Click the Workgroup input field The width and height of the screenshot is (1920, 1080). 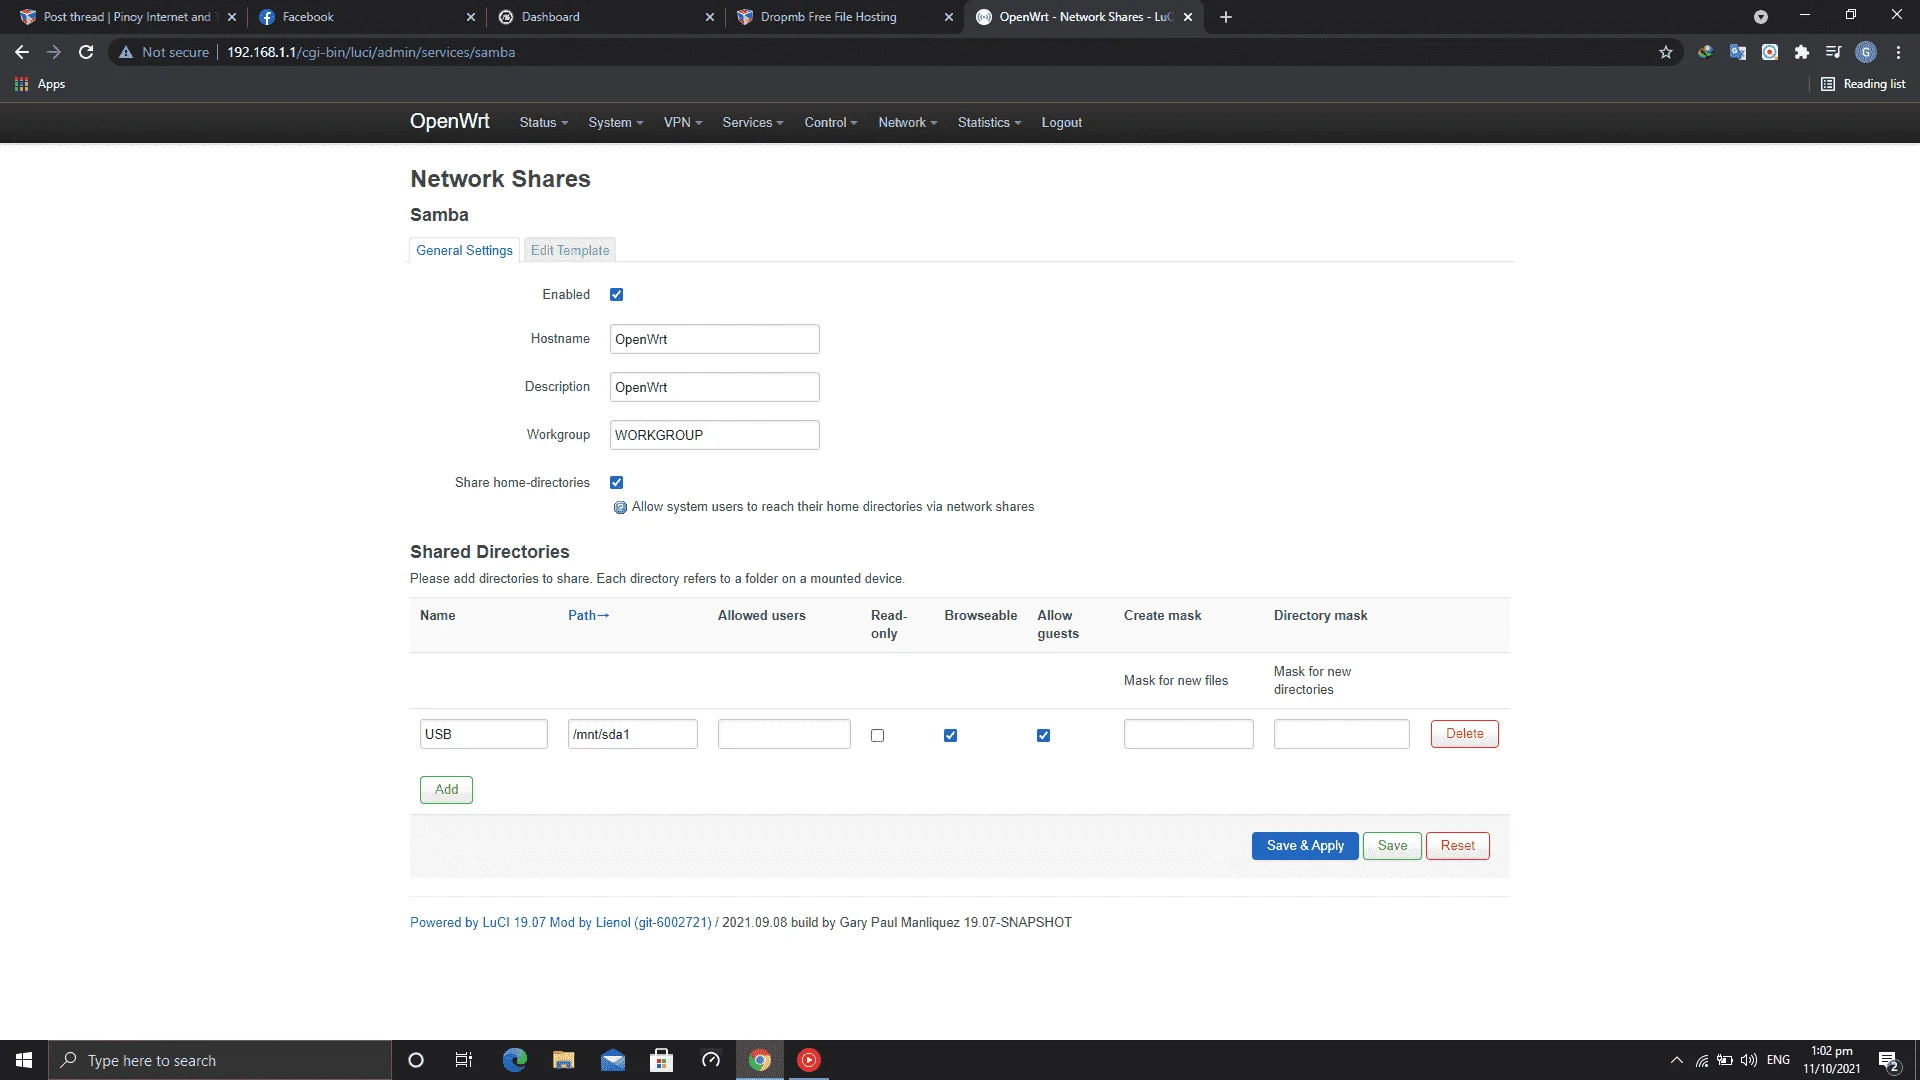(x=715, y=435)
